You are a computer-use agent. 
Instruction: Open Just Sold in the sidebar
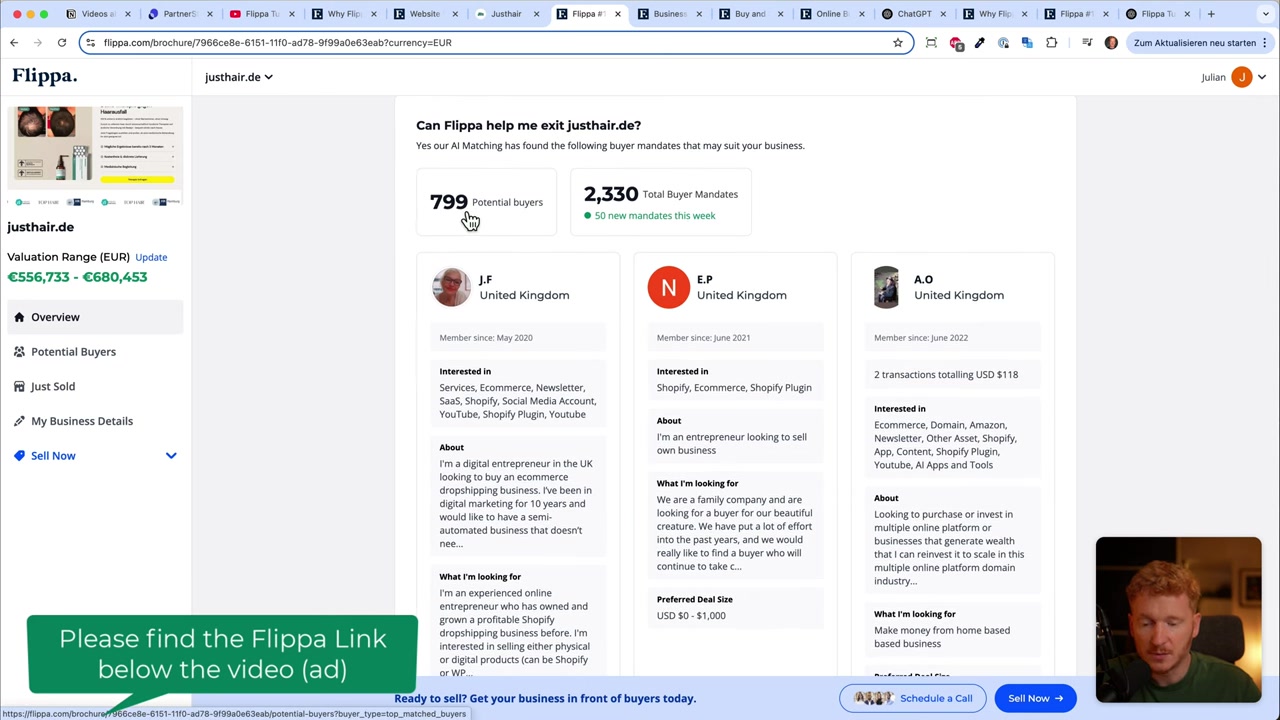(x=53, y=386)
